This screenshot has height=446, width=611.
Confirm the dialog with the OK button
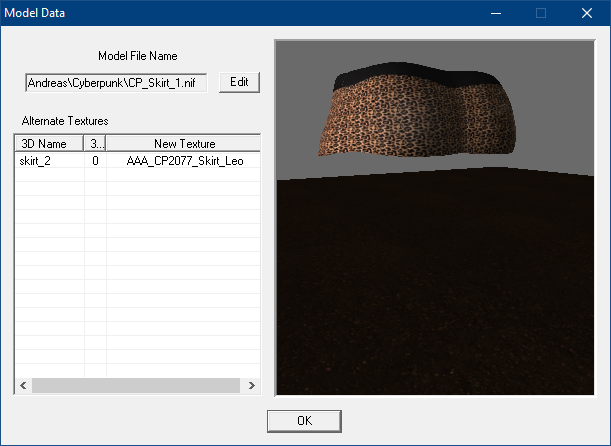pyautogui.click(x=304, y=421)
